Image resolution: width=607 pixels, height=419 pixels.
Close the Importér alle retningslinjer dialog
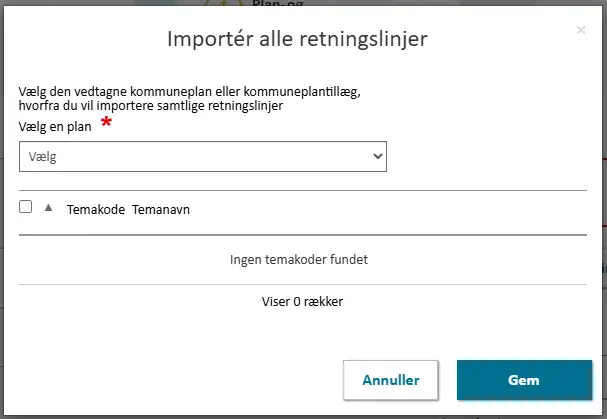(x=581, y=30)
